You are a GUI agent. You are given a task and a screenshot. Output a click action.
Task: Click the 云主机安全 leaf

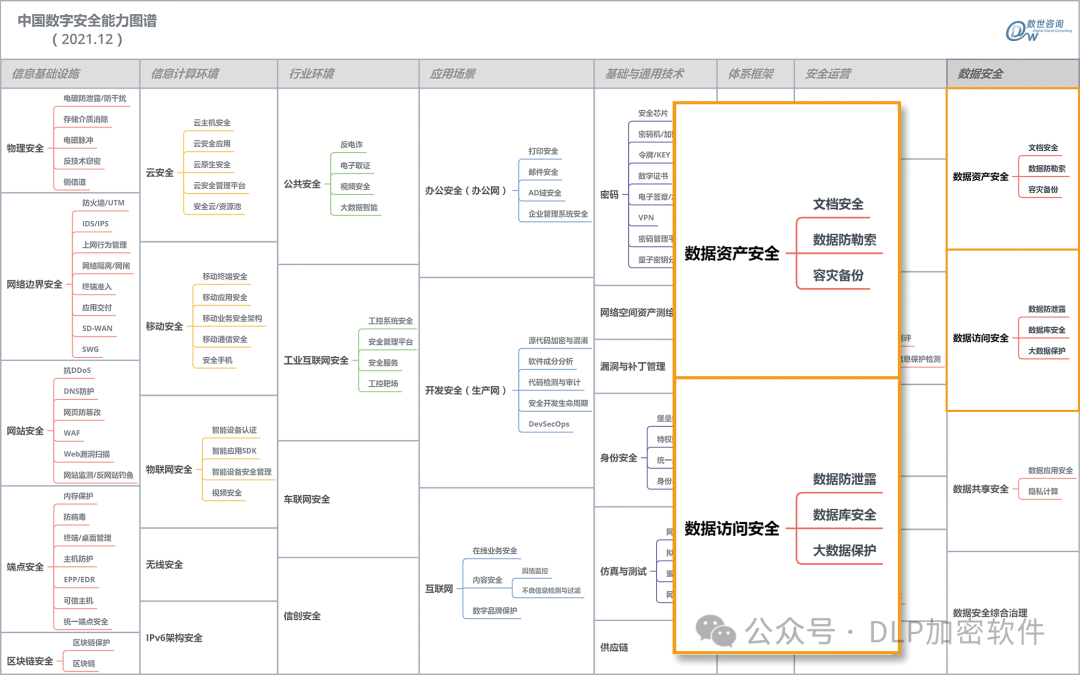212,123
